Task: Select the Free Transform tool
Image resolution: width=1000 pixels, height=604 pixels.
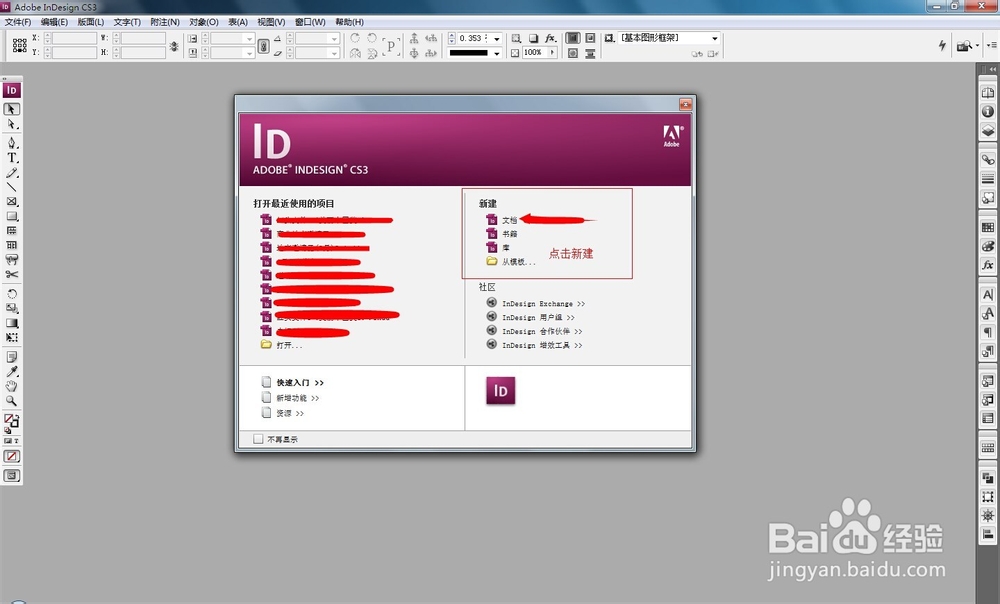Action: click(11, 337)
